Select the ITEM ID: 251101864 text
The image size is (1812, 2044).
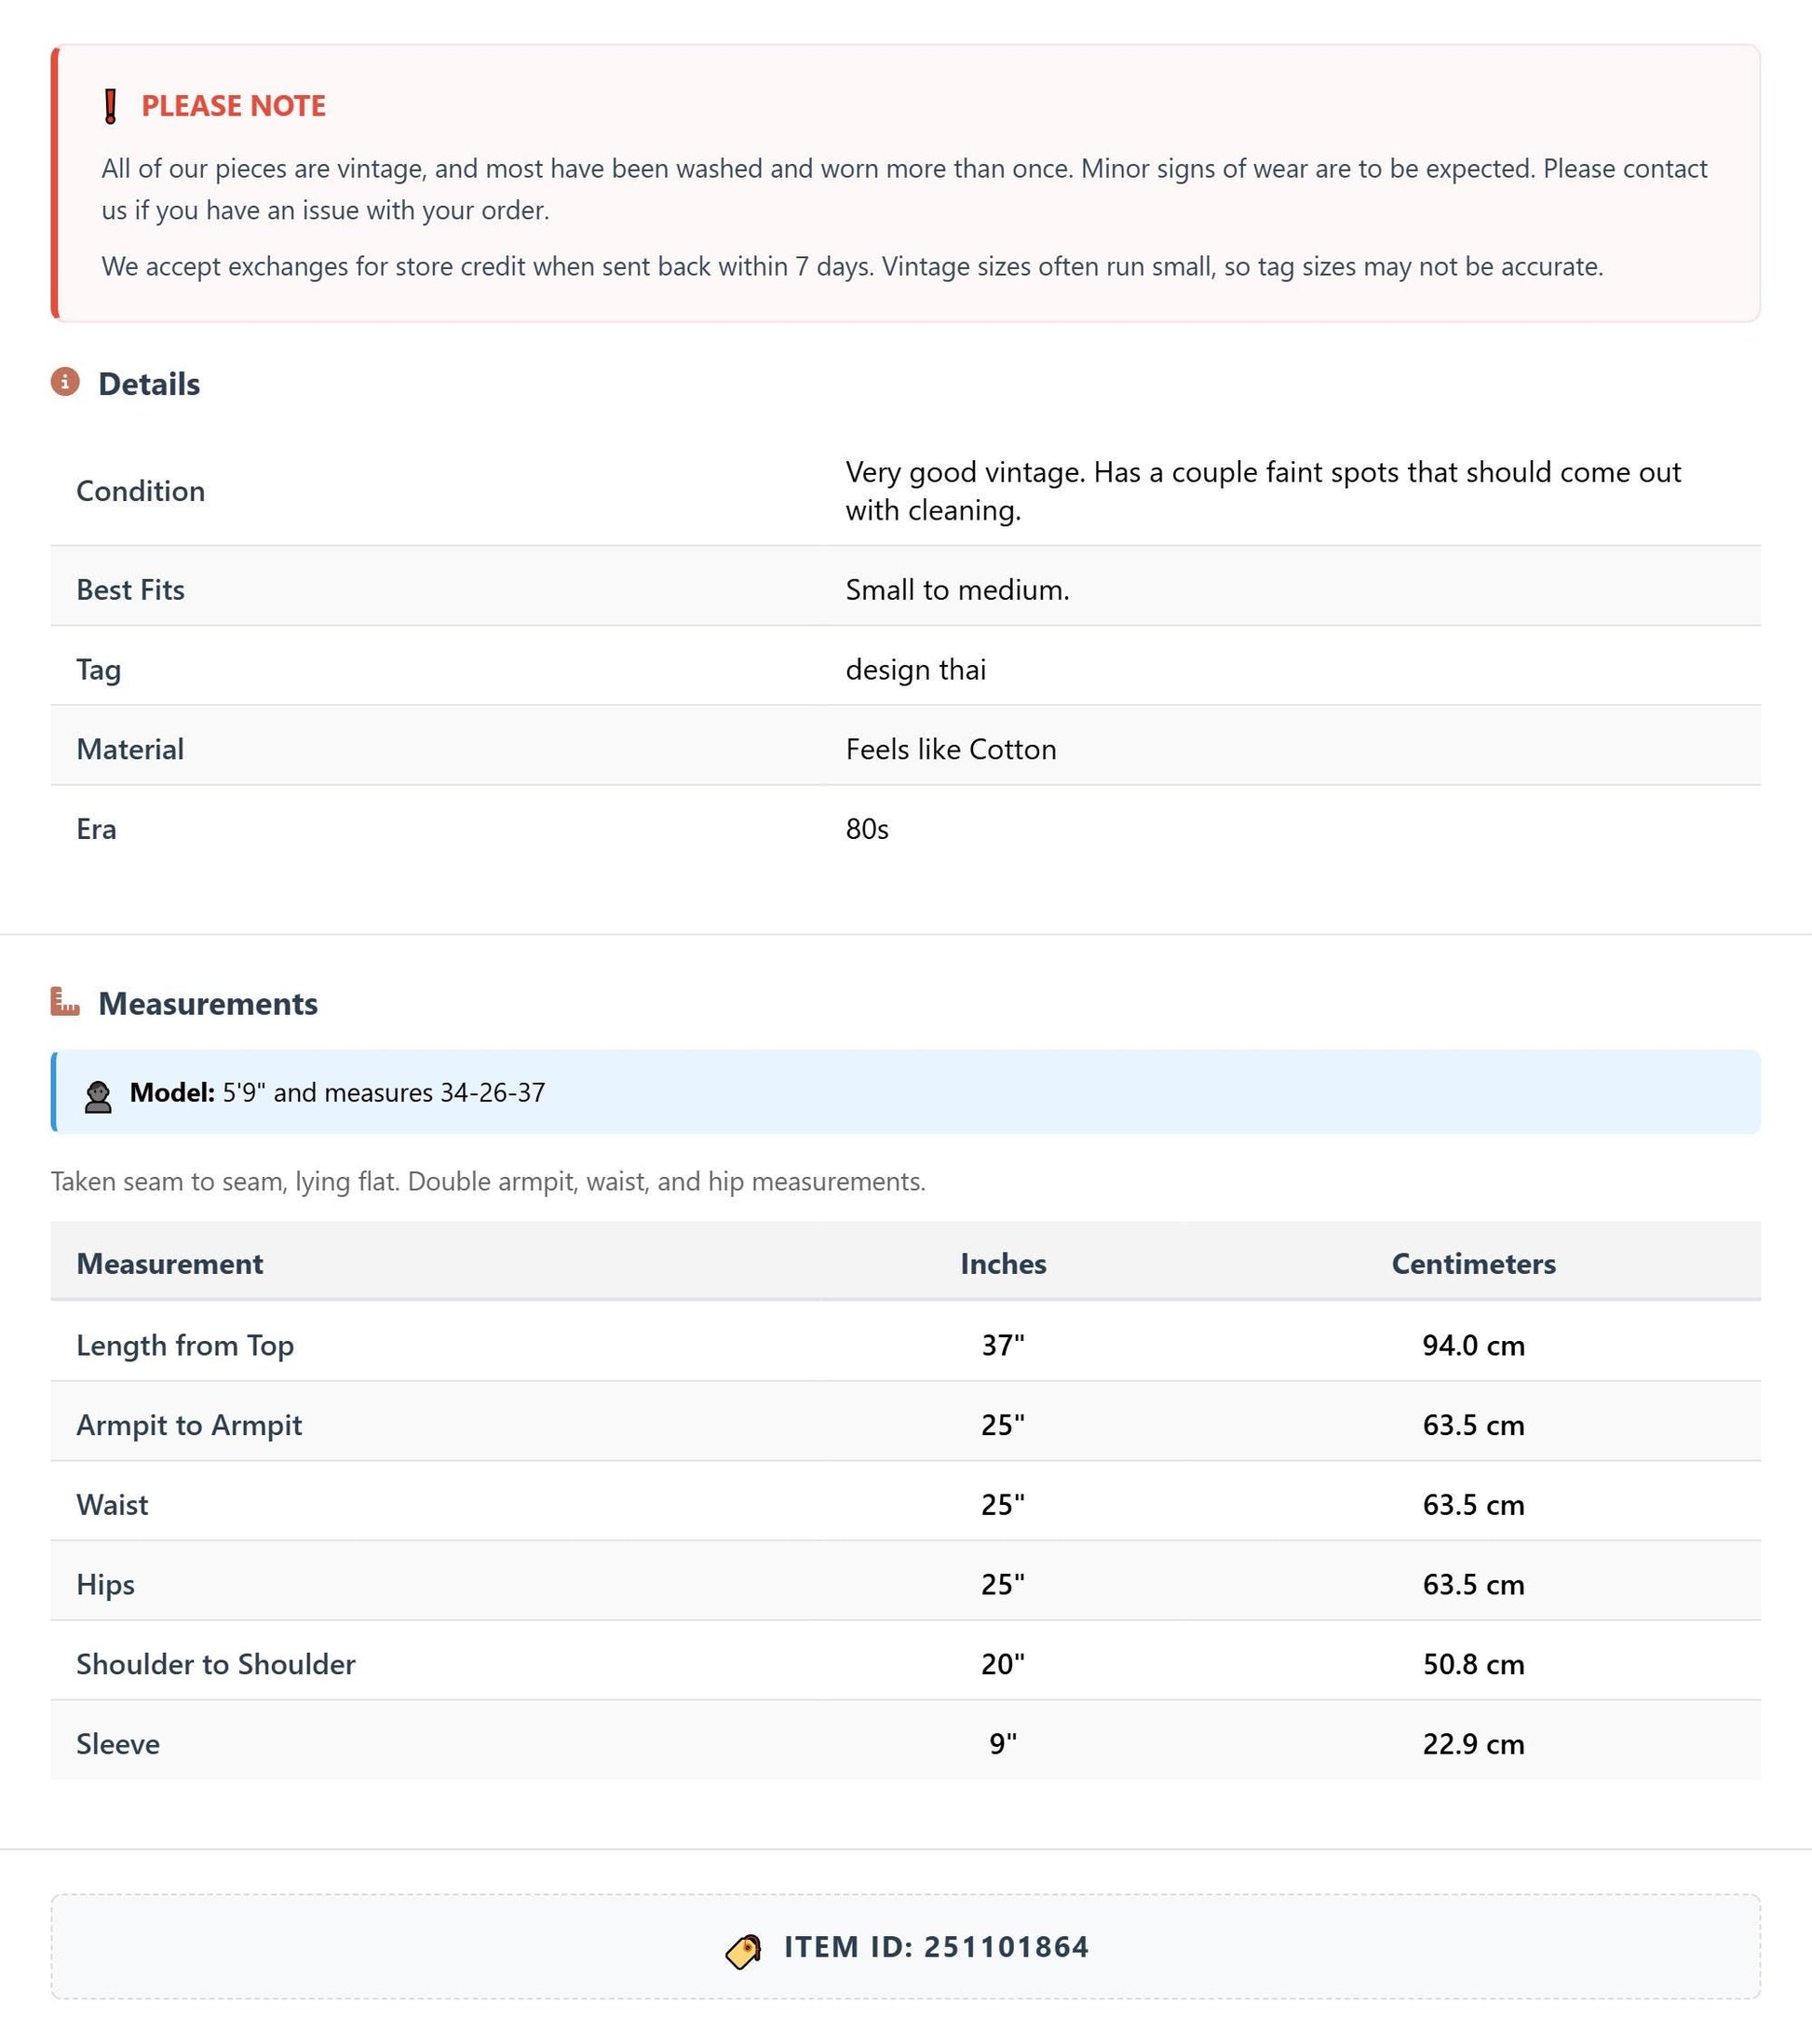[936, 1946]
